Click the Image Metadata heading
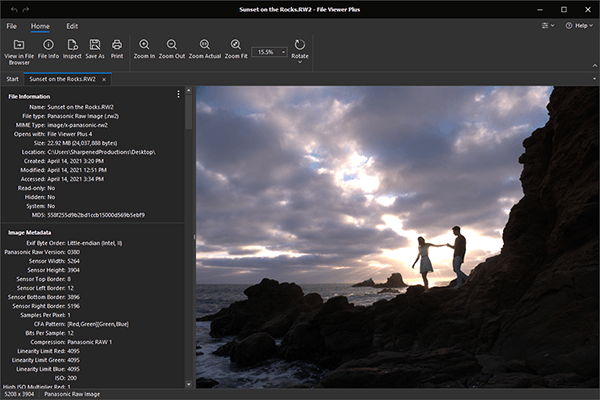 click(29, 232)
